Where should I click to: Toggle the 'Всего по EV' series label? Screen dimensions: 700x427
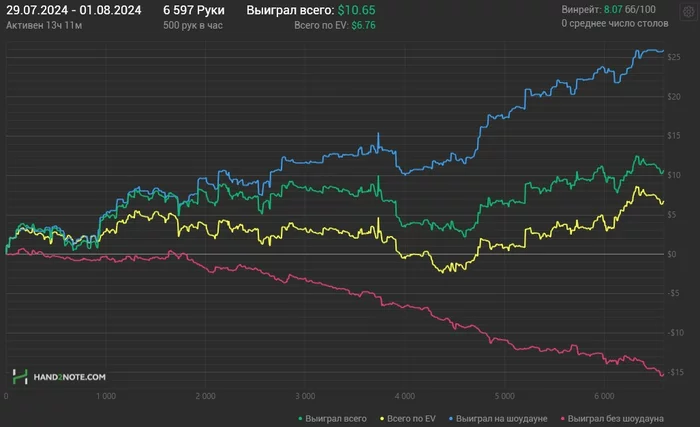point(411,417)
